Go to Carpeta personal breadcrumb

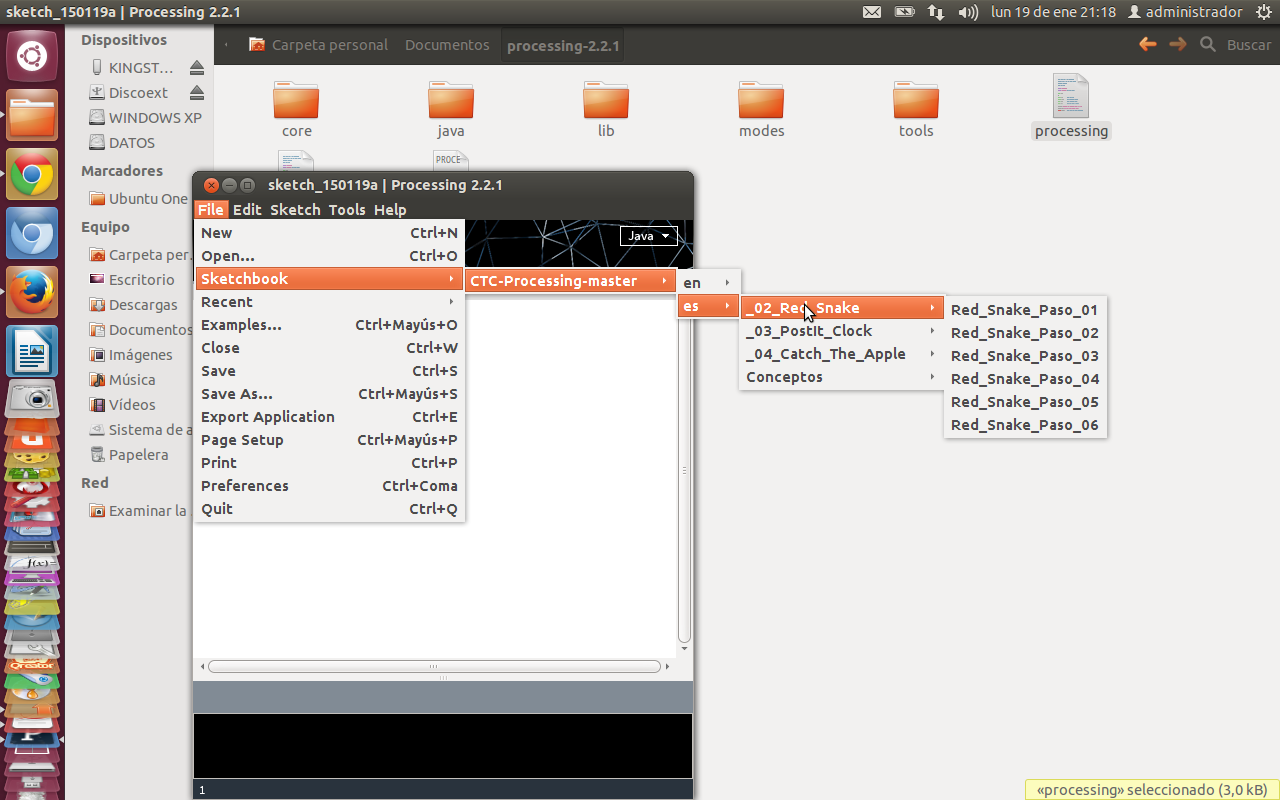pyautogui.click(x=318, y=45)
